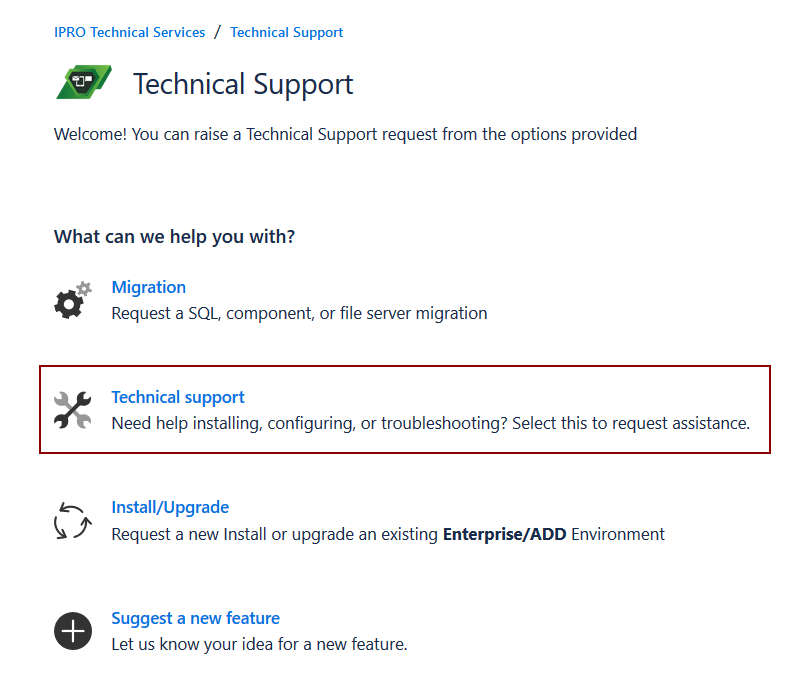Image resolution: width=806 pixels, height=693 pixels.
Task: Select the highlighted Technical support request row
Action: 403,410
